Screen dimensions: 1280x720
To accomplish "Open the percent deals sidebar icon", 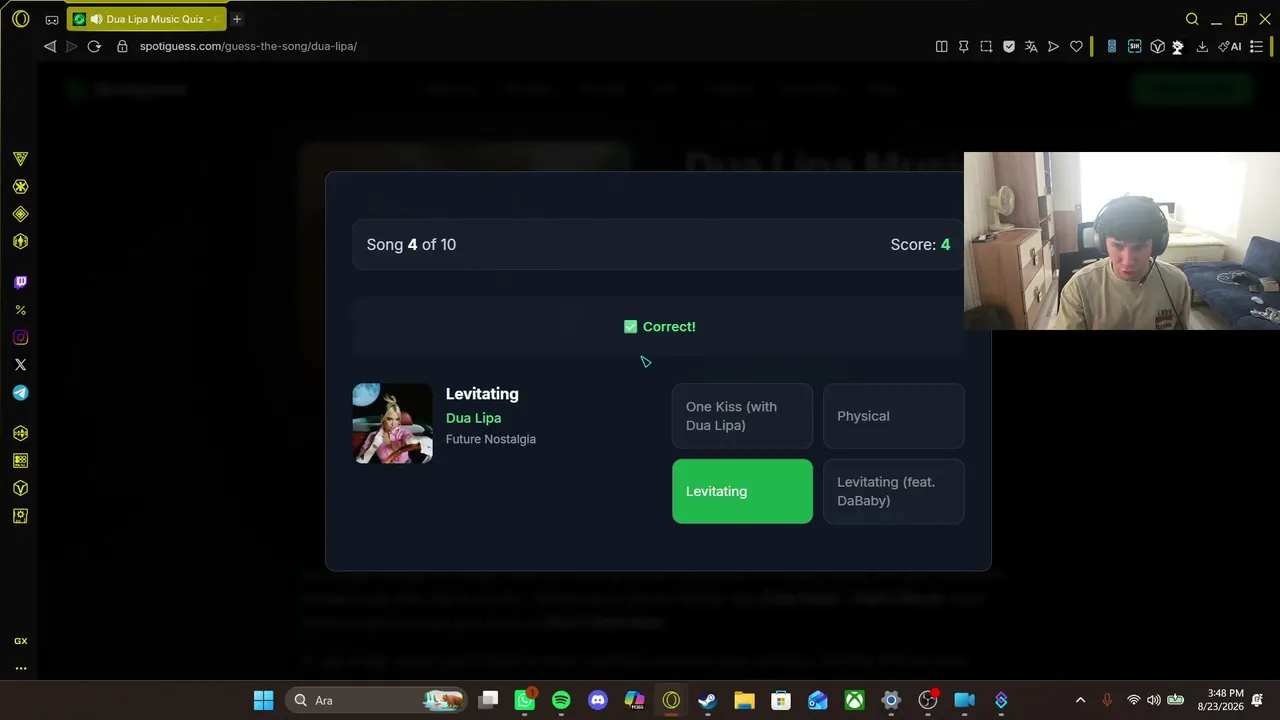I will [20, 310].
